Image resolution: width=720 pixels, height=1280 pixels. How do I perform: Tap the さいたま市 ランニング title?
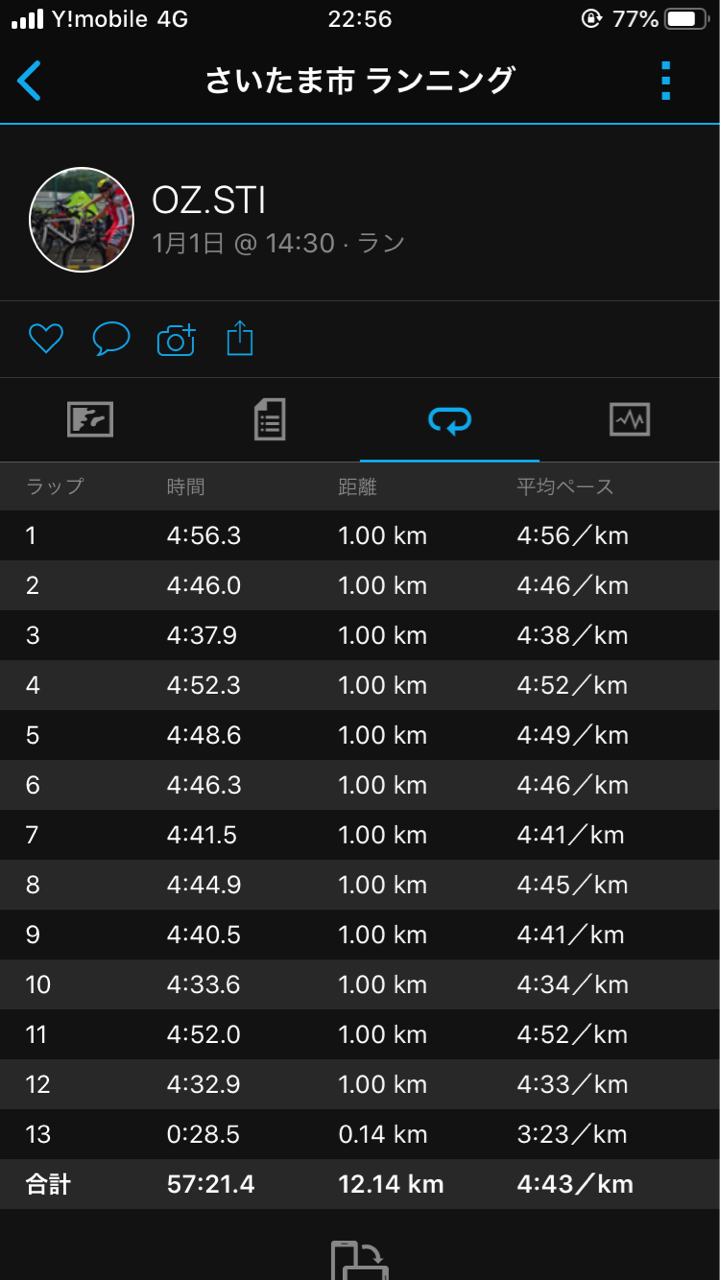360,80
